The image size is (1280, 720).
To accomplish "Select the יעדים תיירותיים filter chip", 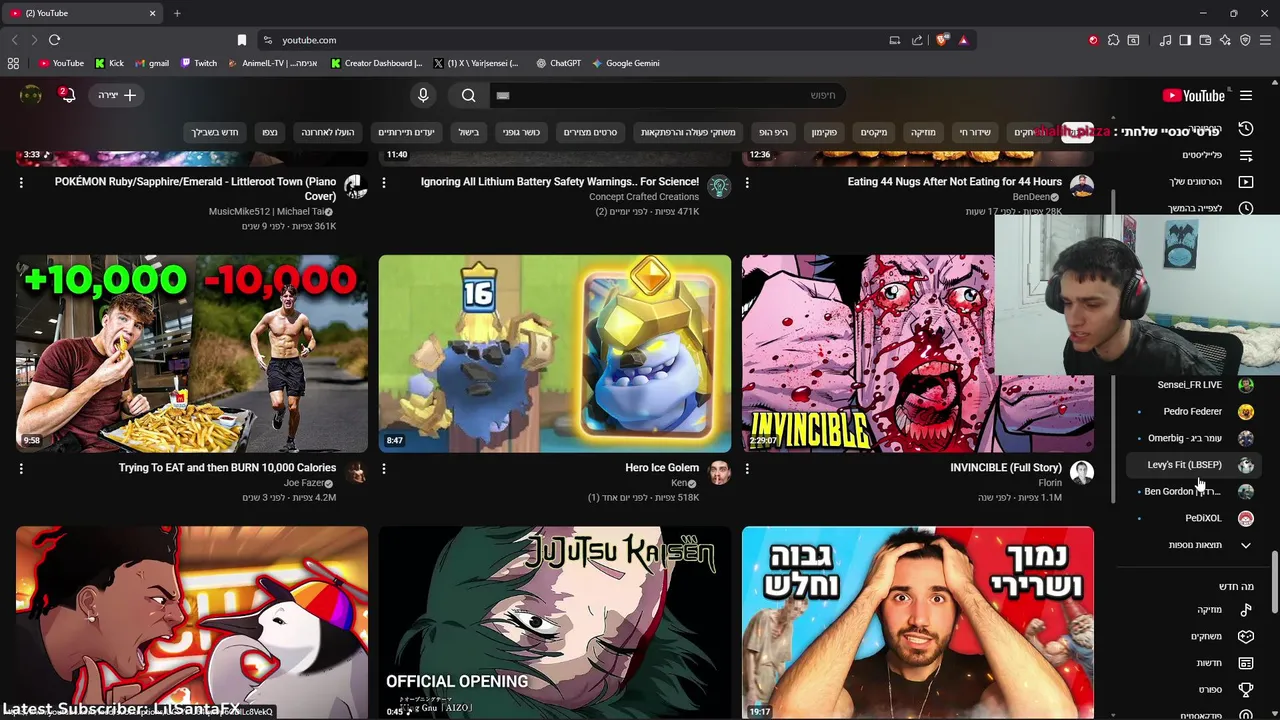I will [x=406, y=132].
